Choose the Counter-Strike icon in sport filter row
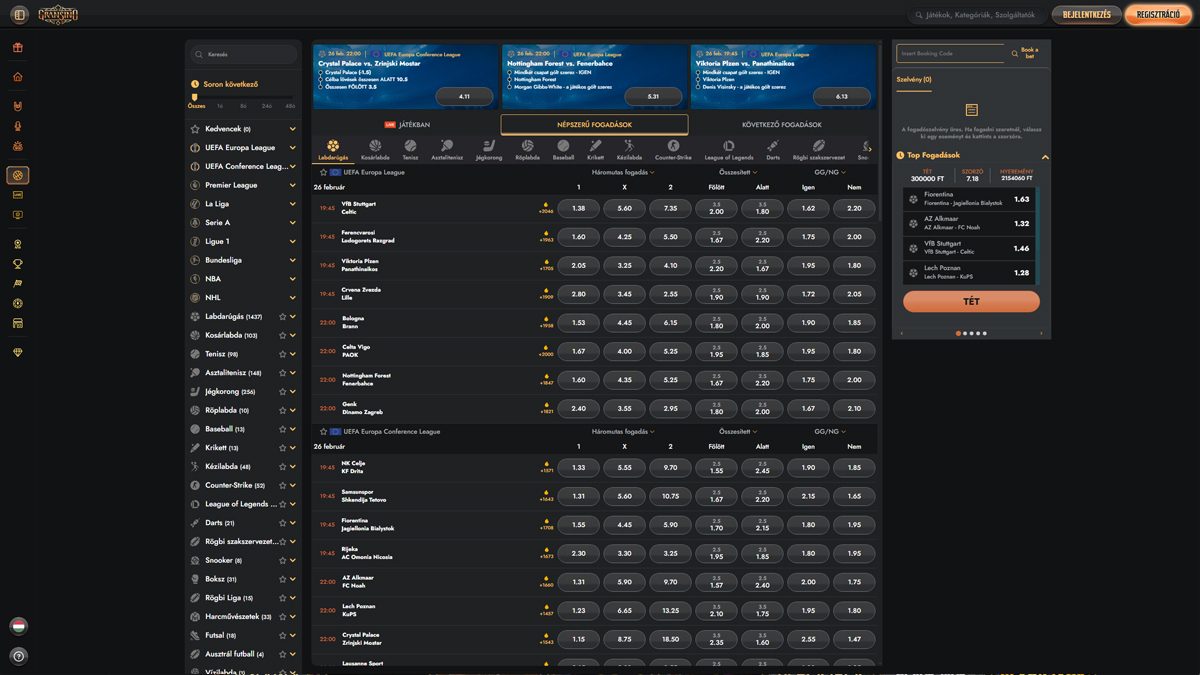This screenshot has height=675, width=1200. [x=673, y=150]
